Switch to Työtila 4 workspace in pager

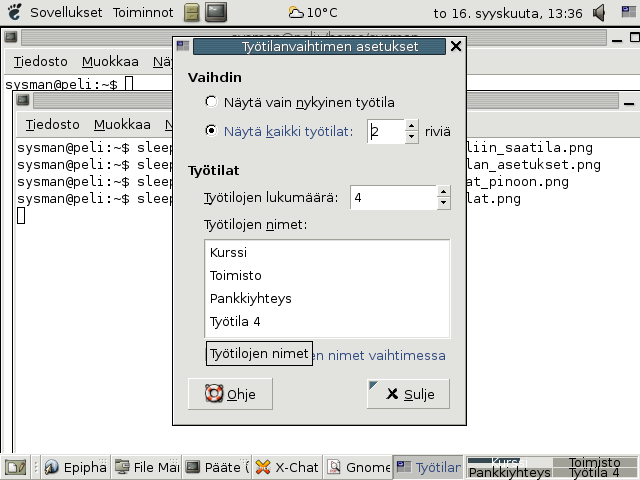pos(595,472)
